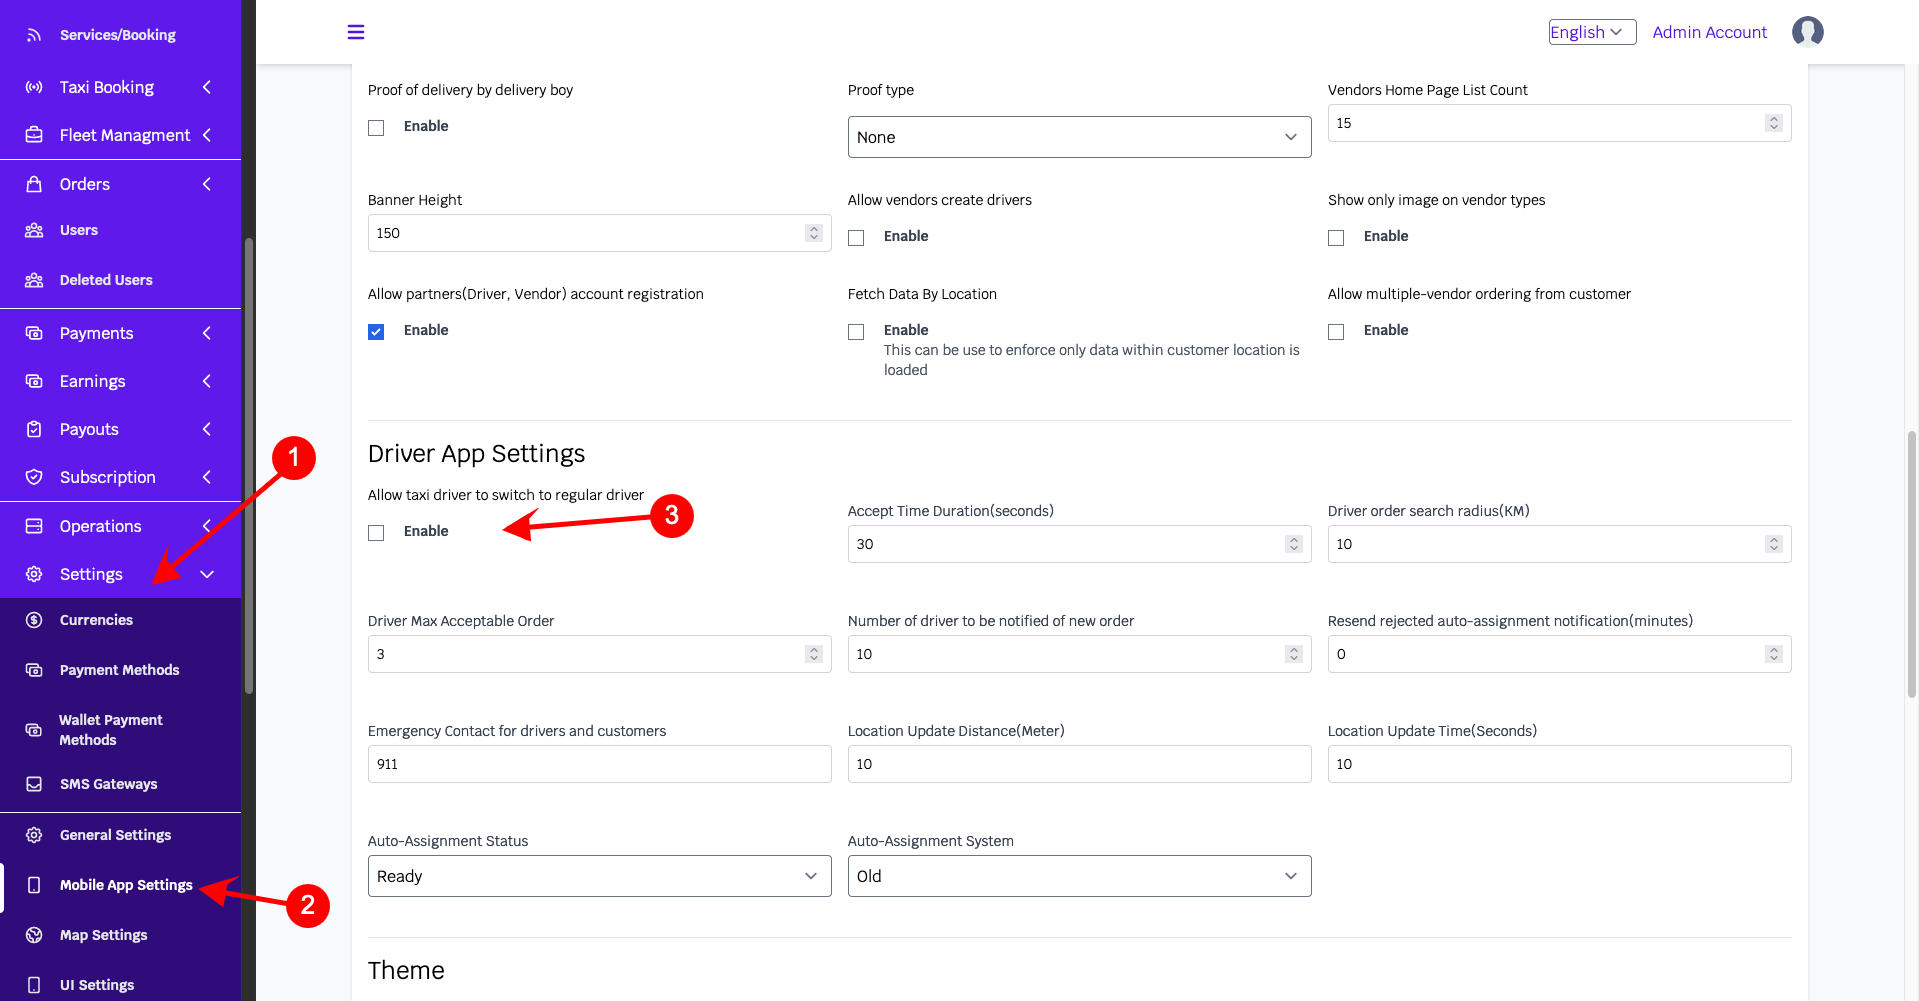Go to Payment Methods in sidebar

[x=119, y=670]
